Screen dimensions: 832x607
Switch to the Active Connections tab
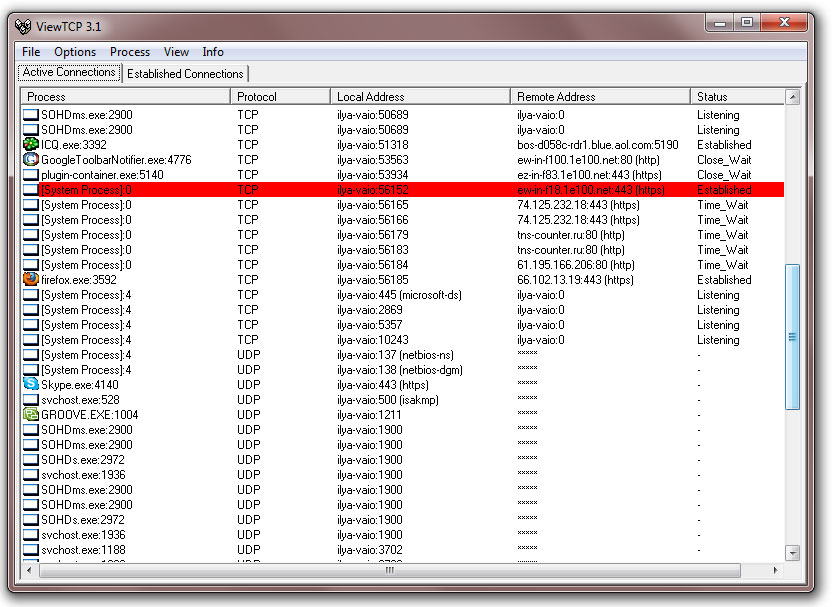coord(69,72)
